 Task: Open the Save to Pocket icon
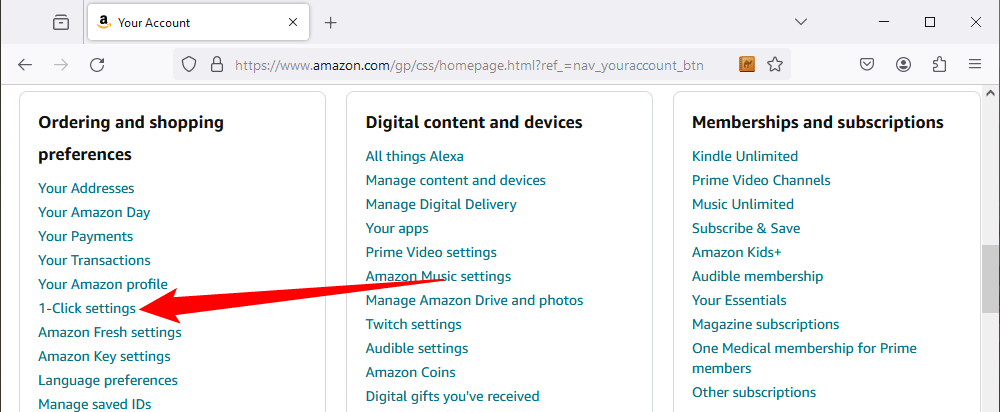tap(868, 65)
